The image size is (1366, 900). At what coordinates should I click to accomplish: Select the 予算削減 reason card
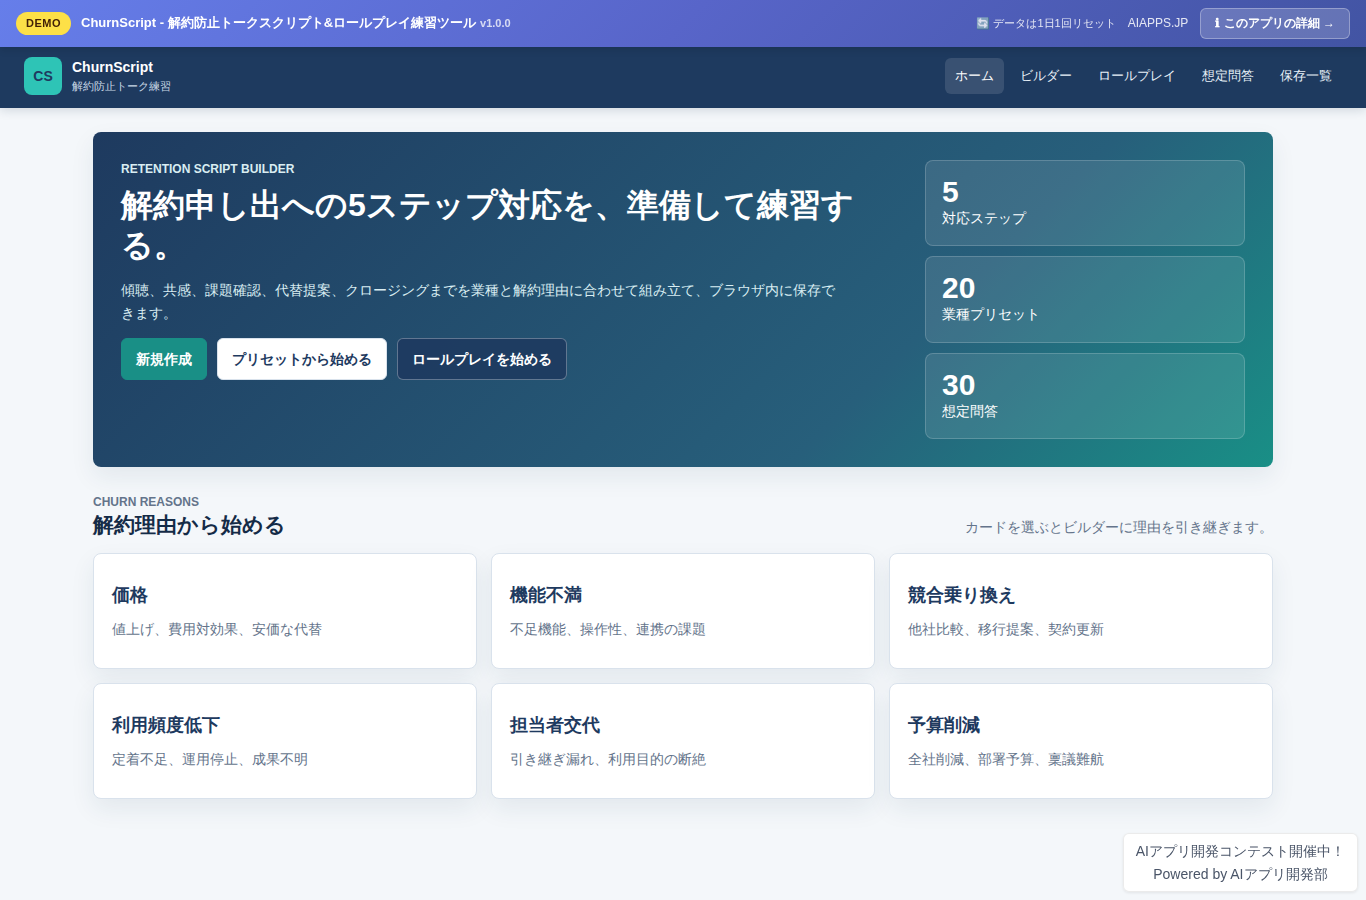point(1081,741)
